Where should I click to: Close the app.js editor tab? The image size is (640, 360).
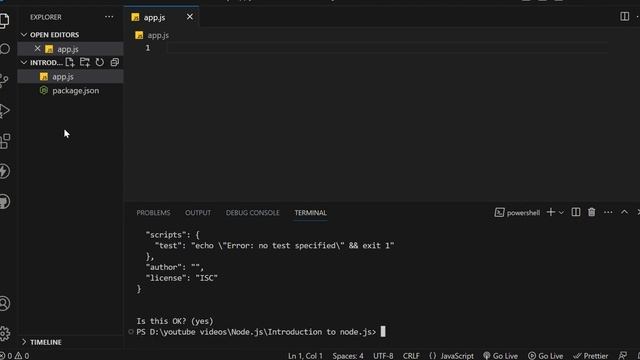(190, 17)
